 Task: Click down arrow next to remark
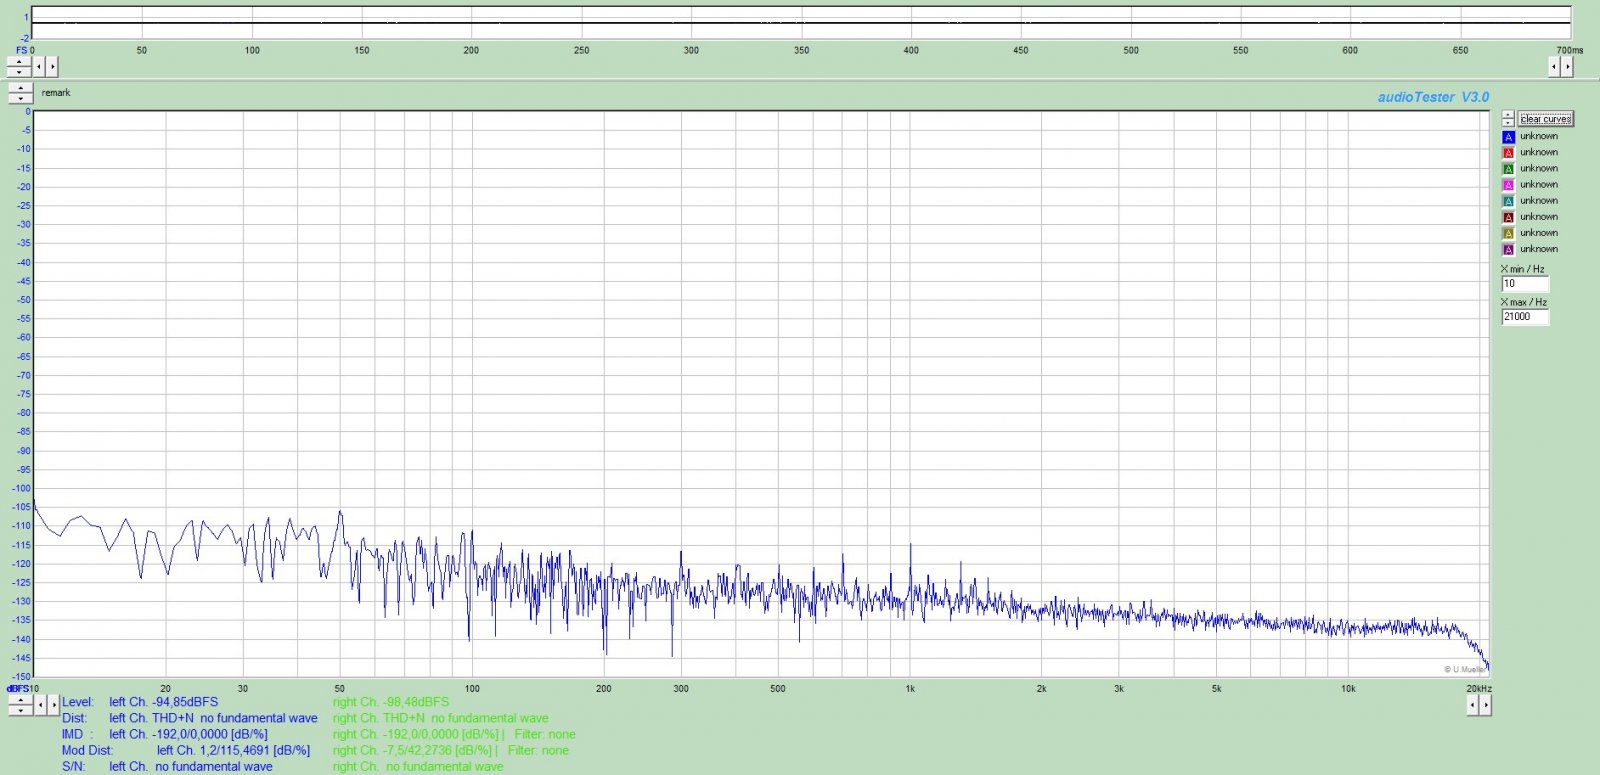tap(21, 98)
